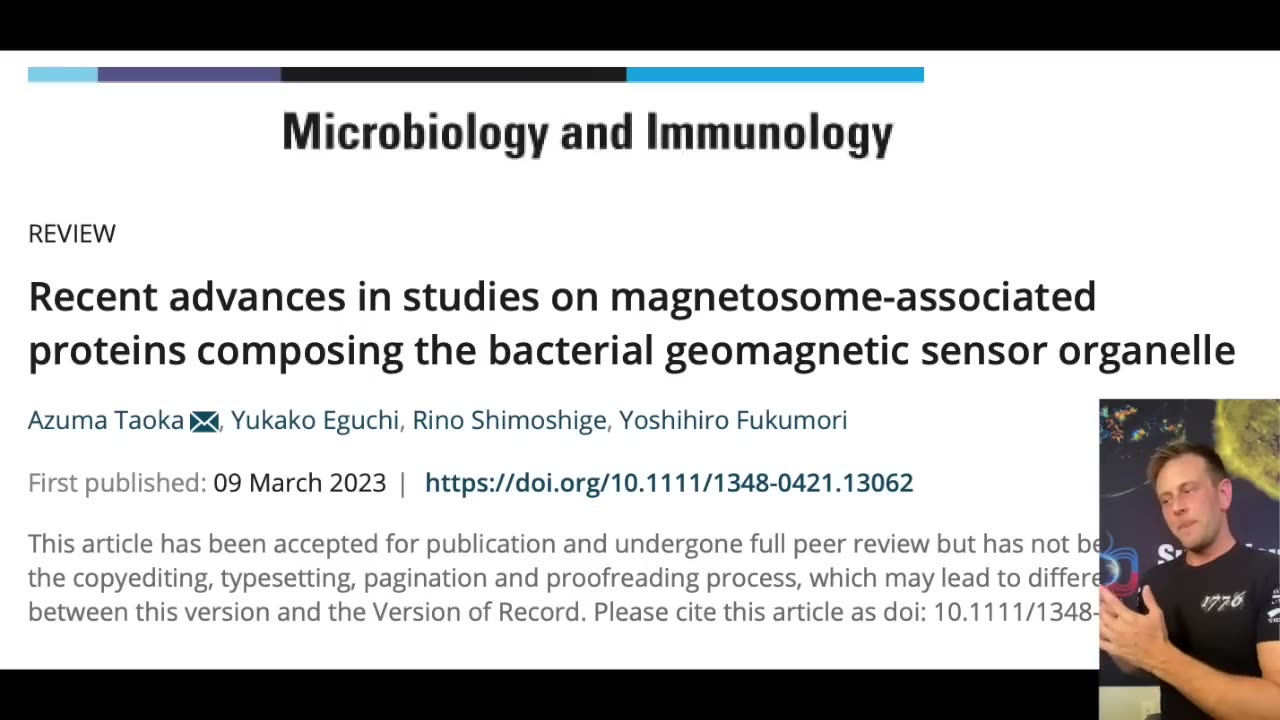The image size is (1280, 720).
Task: Open author Azuma Taoka's profile link
Action: 106,421
